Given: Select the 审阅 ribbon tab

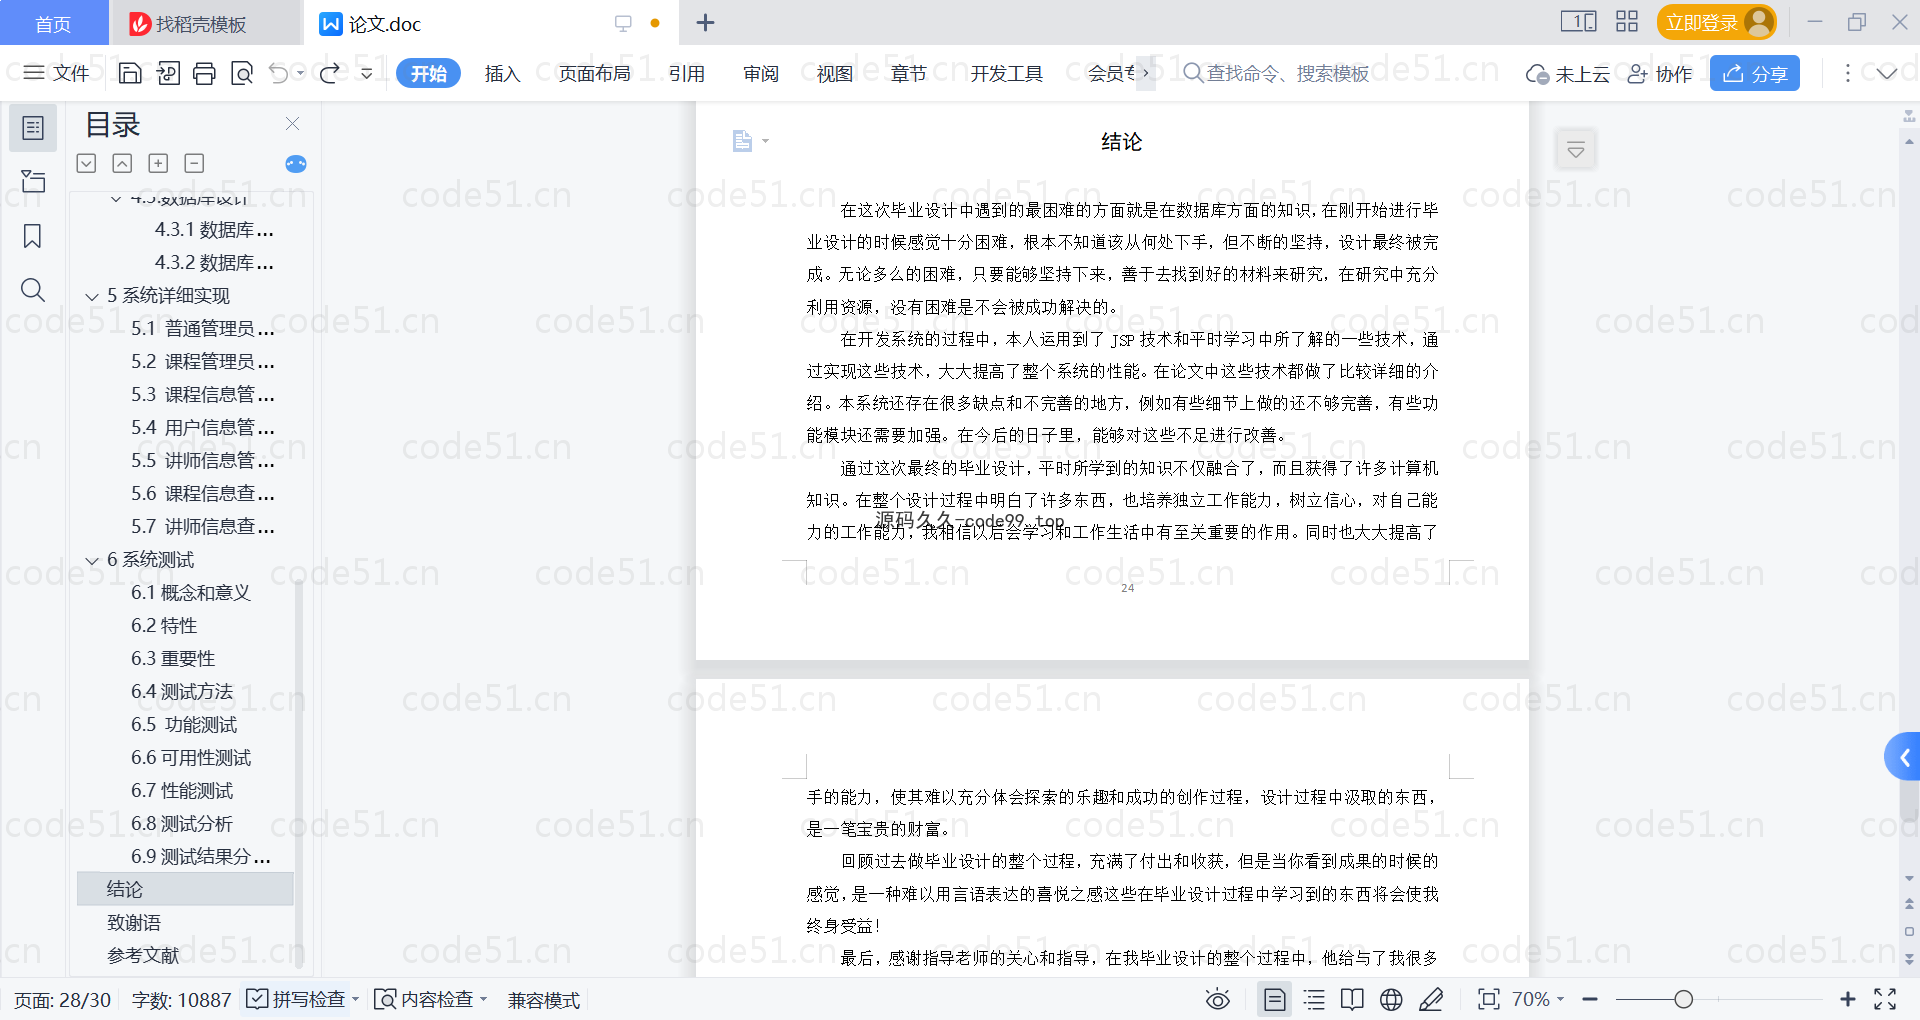Looking at the screenshot, I should [x=761, y=73].
